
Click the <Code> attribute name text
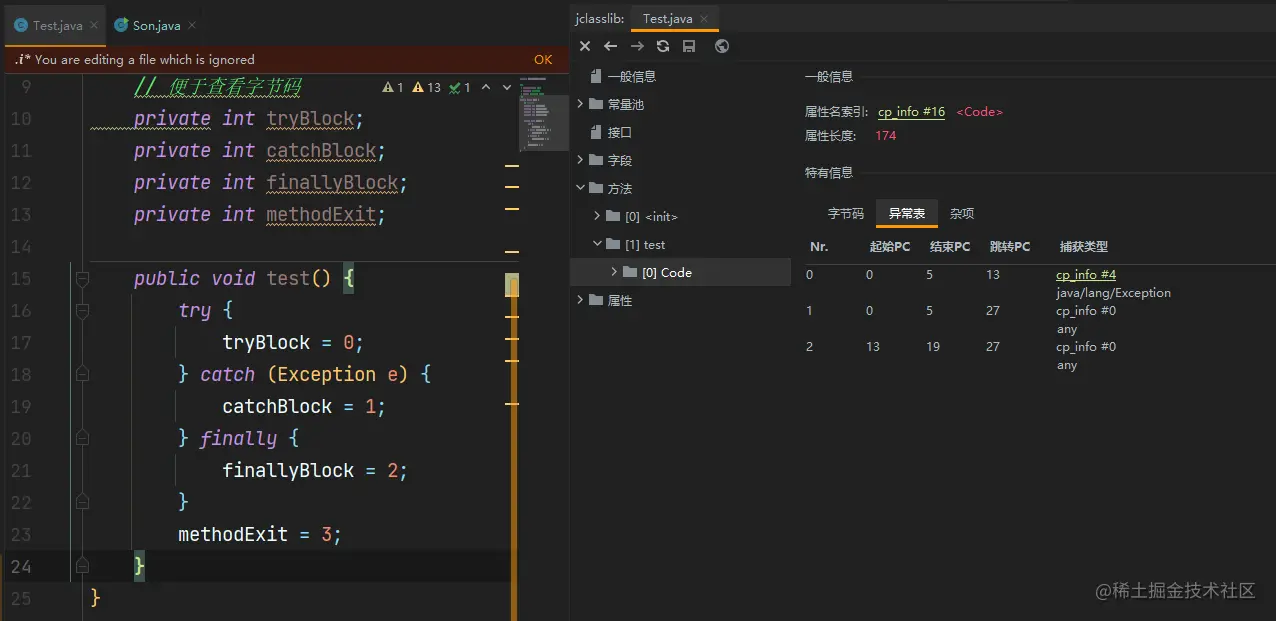pyautogui.click(x=980, y=112)
